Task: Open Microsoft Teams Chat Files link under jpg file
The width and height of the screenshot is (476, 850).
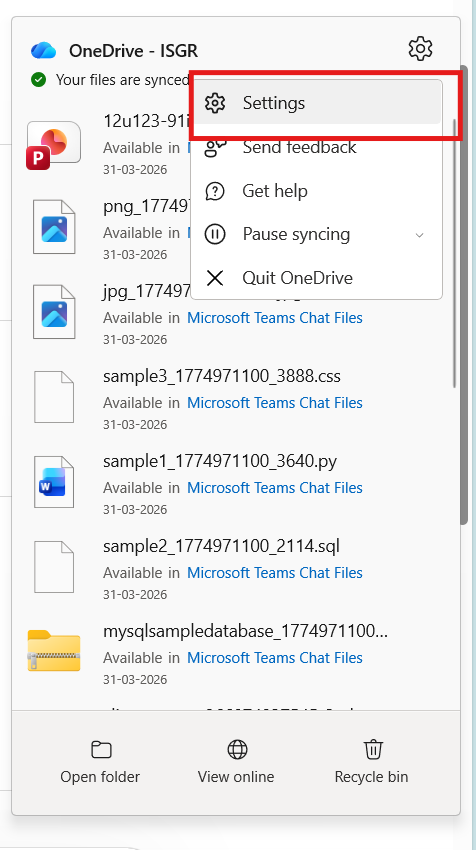Action: (x=275, y=318)
